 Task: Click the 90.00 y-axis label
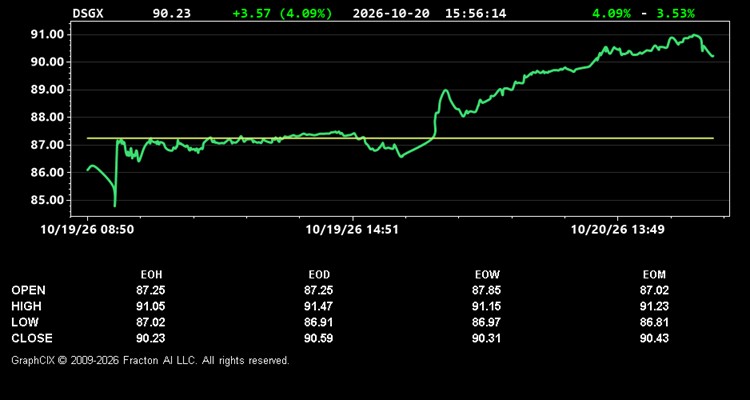click(x=47, y=62)
